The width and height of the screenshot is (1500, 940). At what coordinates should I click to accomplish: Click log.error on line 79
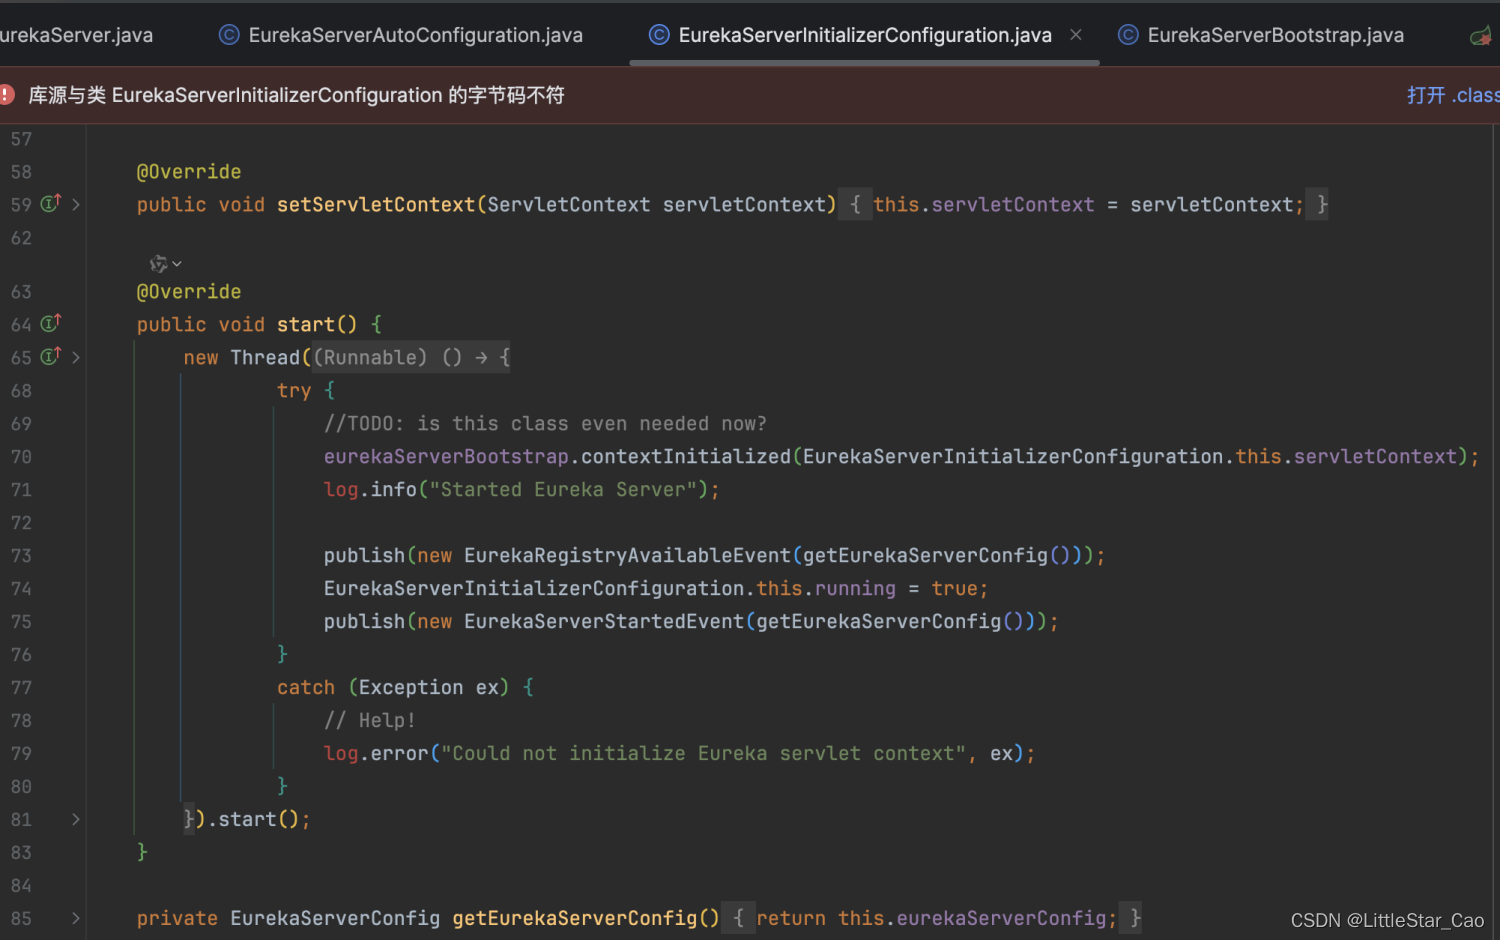tap(376, 754)
